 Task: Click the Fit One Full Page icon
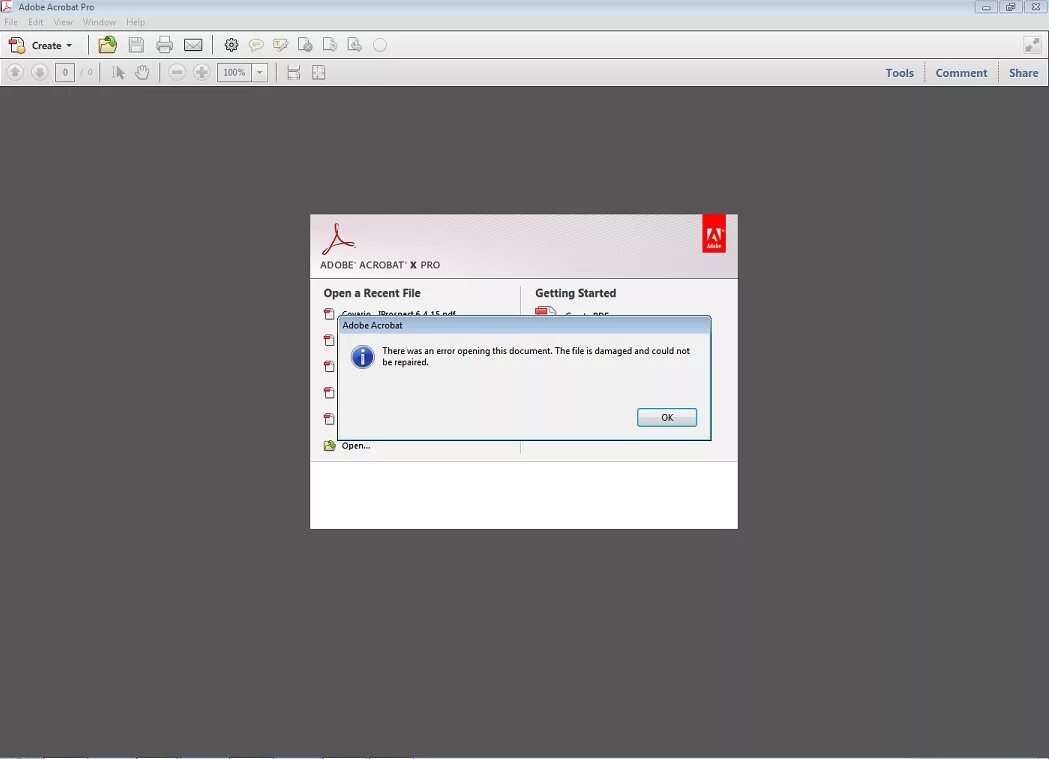(318, 72)
